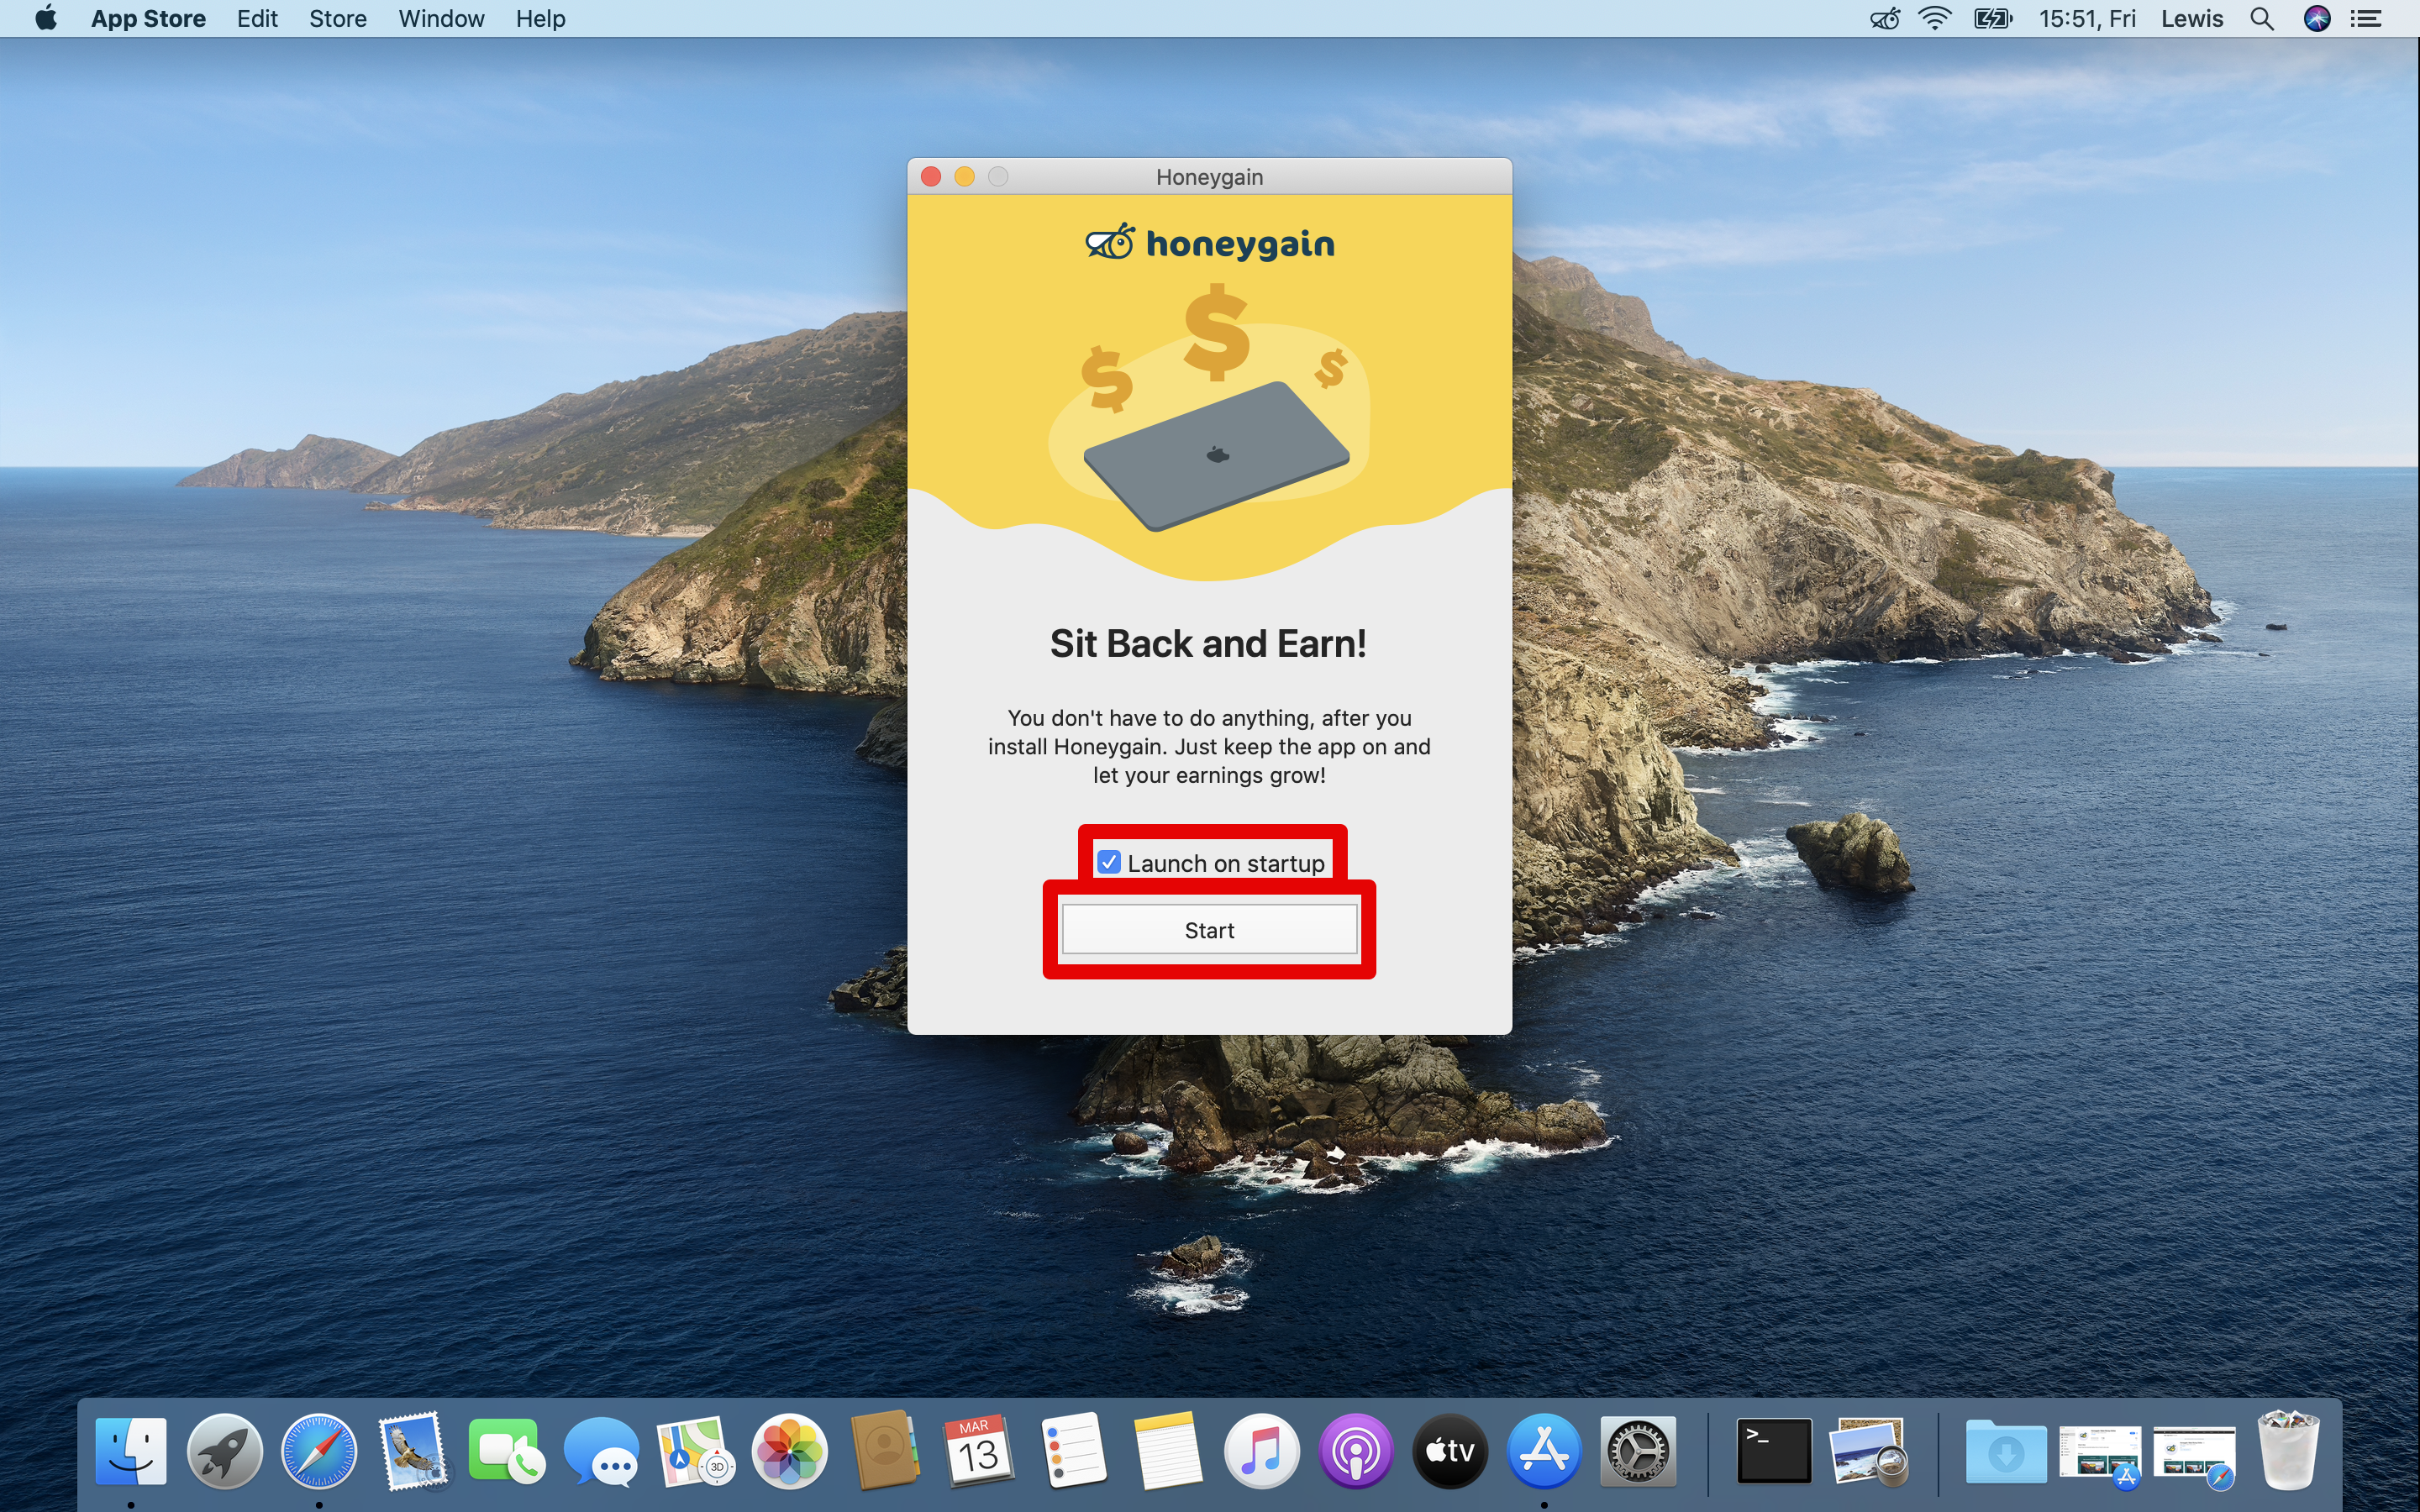The height and width of the screenshot is (1512, 2420).
Task: Open the Window menu
Action: coord(439,19)
